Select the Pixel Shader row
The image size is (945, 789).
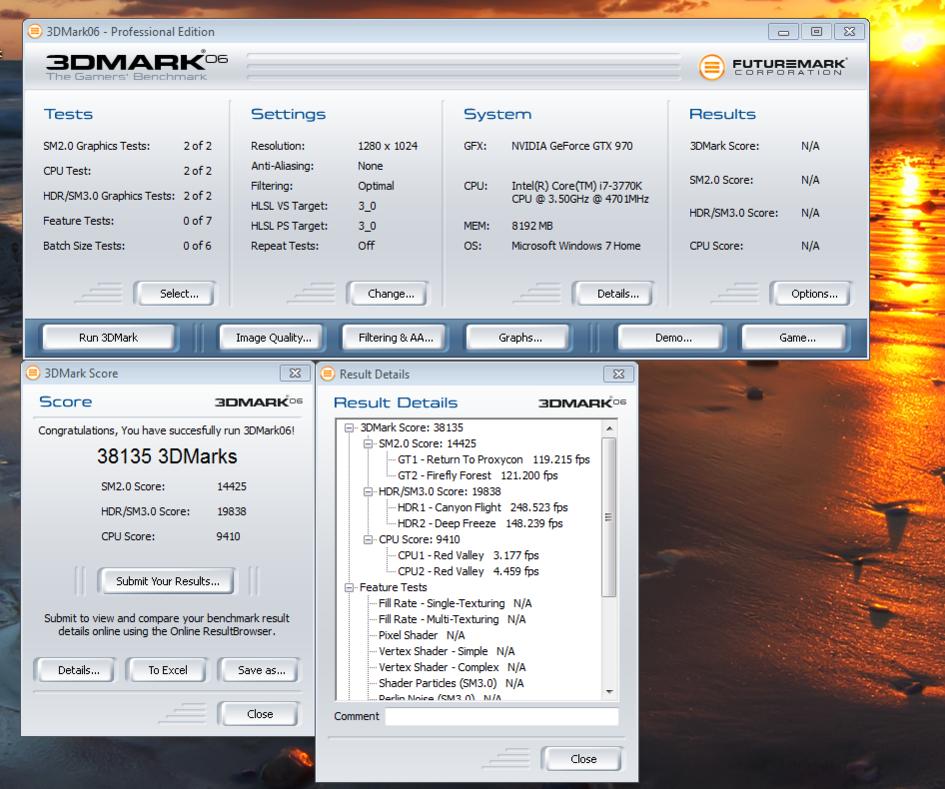coord(421,635)
